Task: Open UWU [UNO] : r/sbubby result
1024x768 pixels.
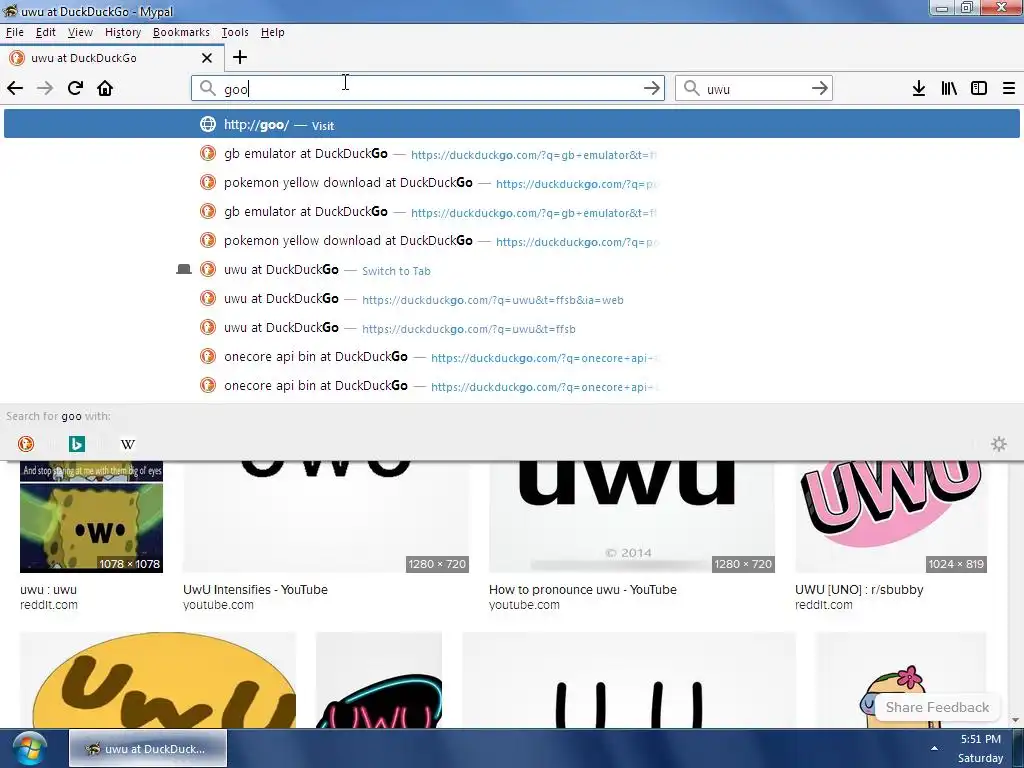Action: coord(859,590)
